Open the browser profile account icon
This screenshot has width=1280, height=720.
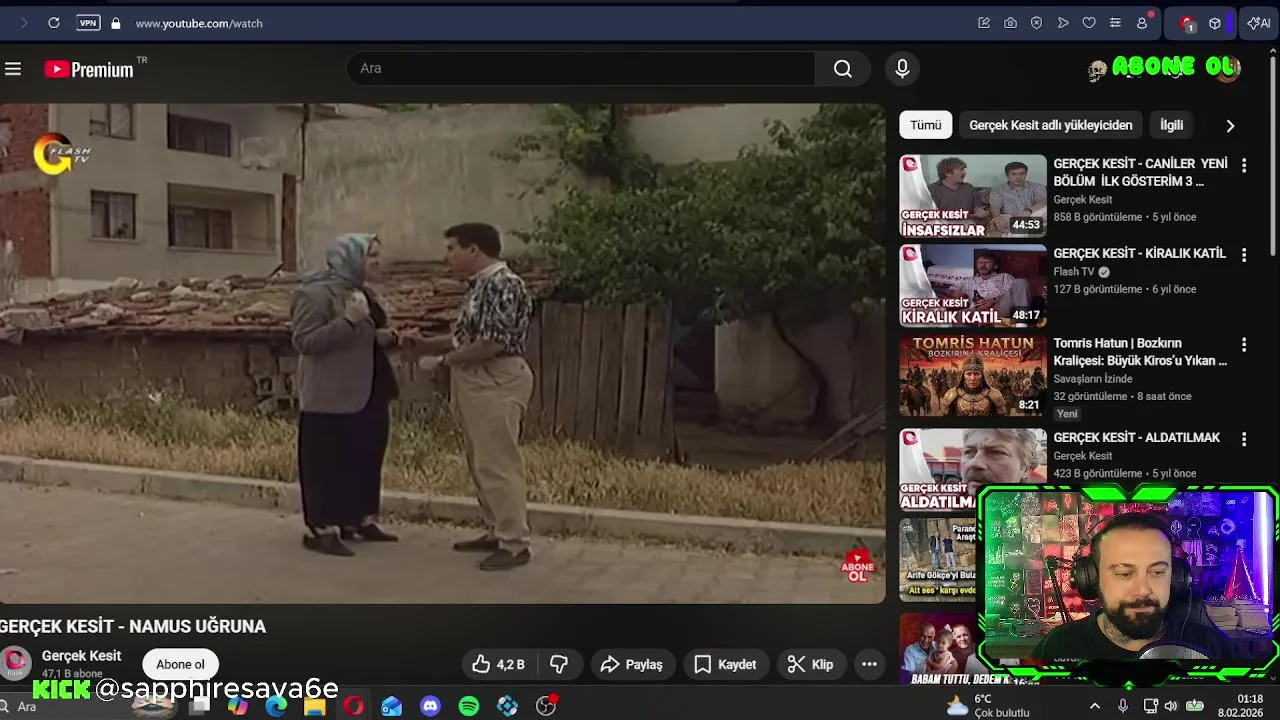coord(1142,23)
